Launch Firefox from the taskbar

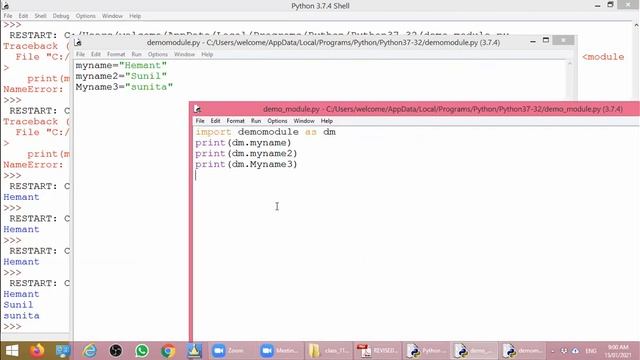[x=37, y=351]
